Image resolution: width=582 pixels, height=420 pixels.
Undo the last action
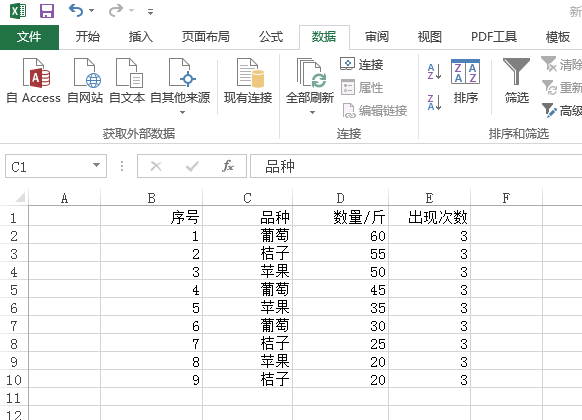pos(76,10)
